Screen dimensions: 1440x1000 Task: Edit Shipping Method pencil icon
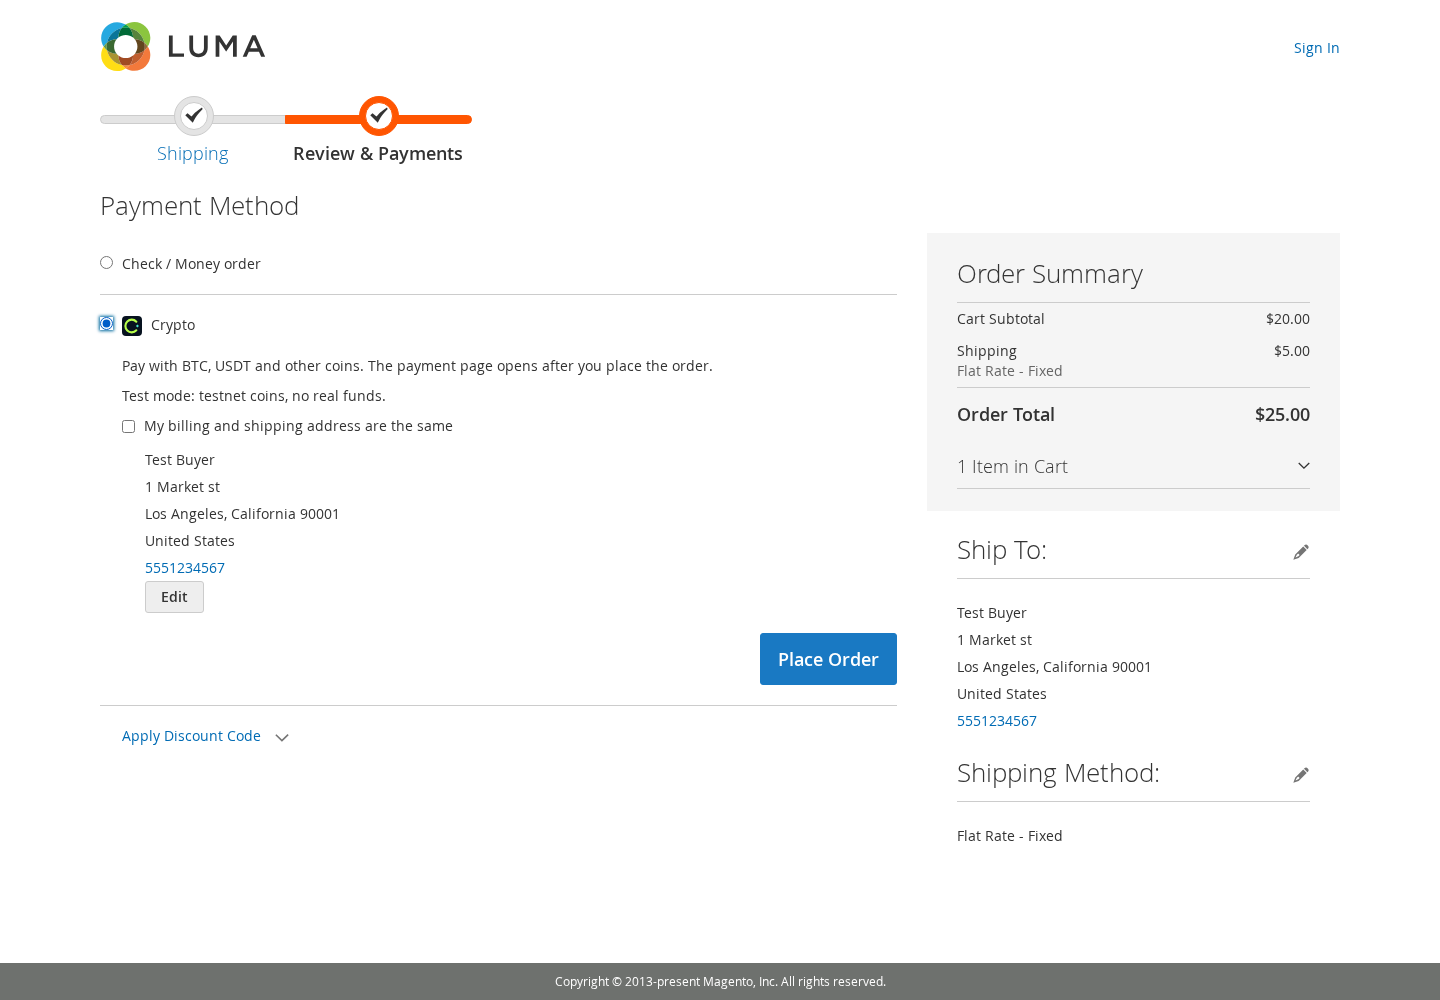point(1300,775)
